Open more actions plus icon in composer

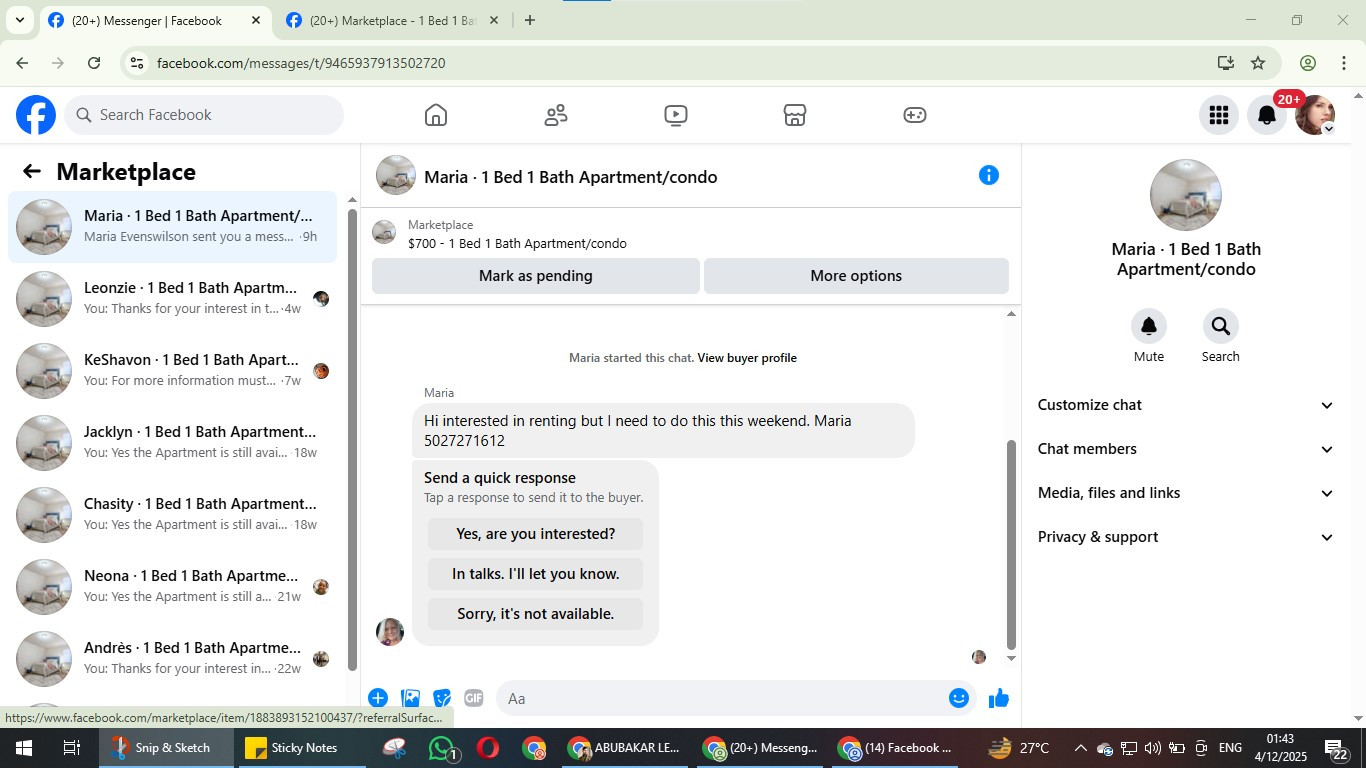click(378, 698)
